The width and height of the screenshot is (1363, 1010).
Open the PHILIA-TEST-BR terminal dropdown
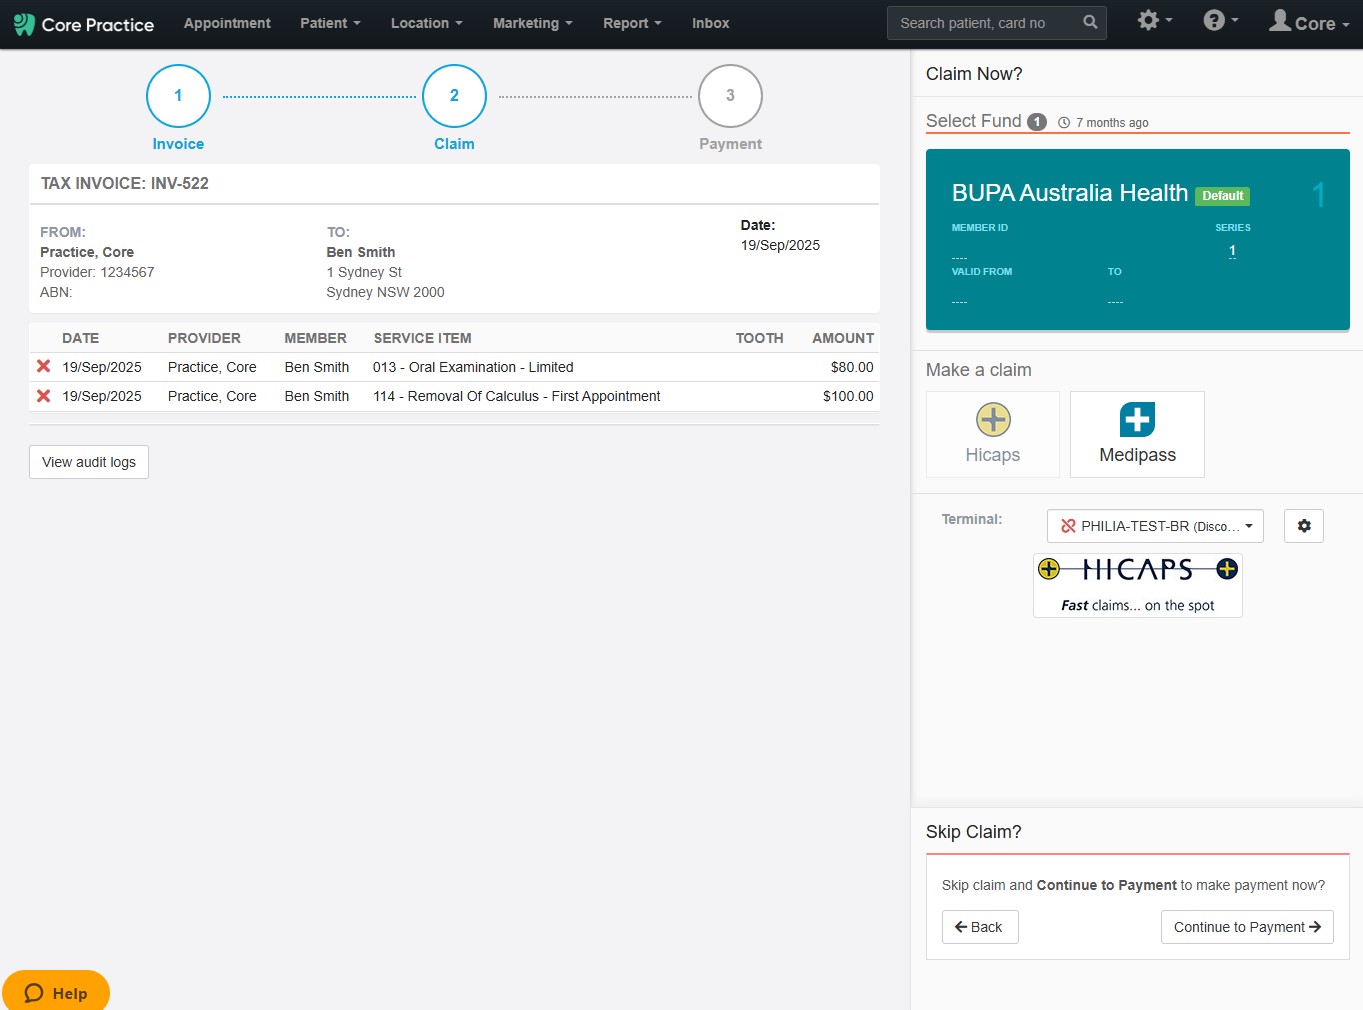[x=1155, y=526]
